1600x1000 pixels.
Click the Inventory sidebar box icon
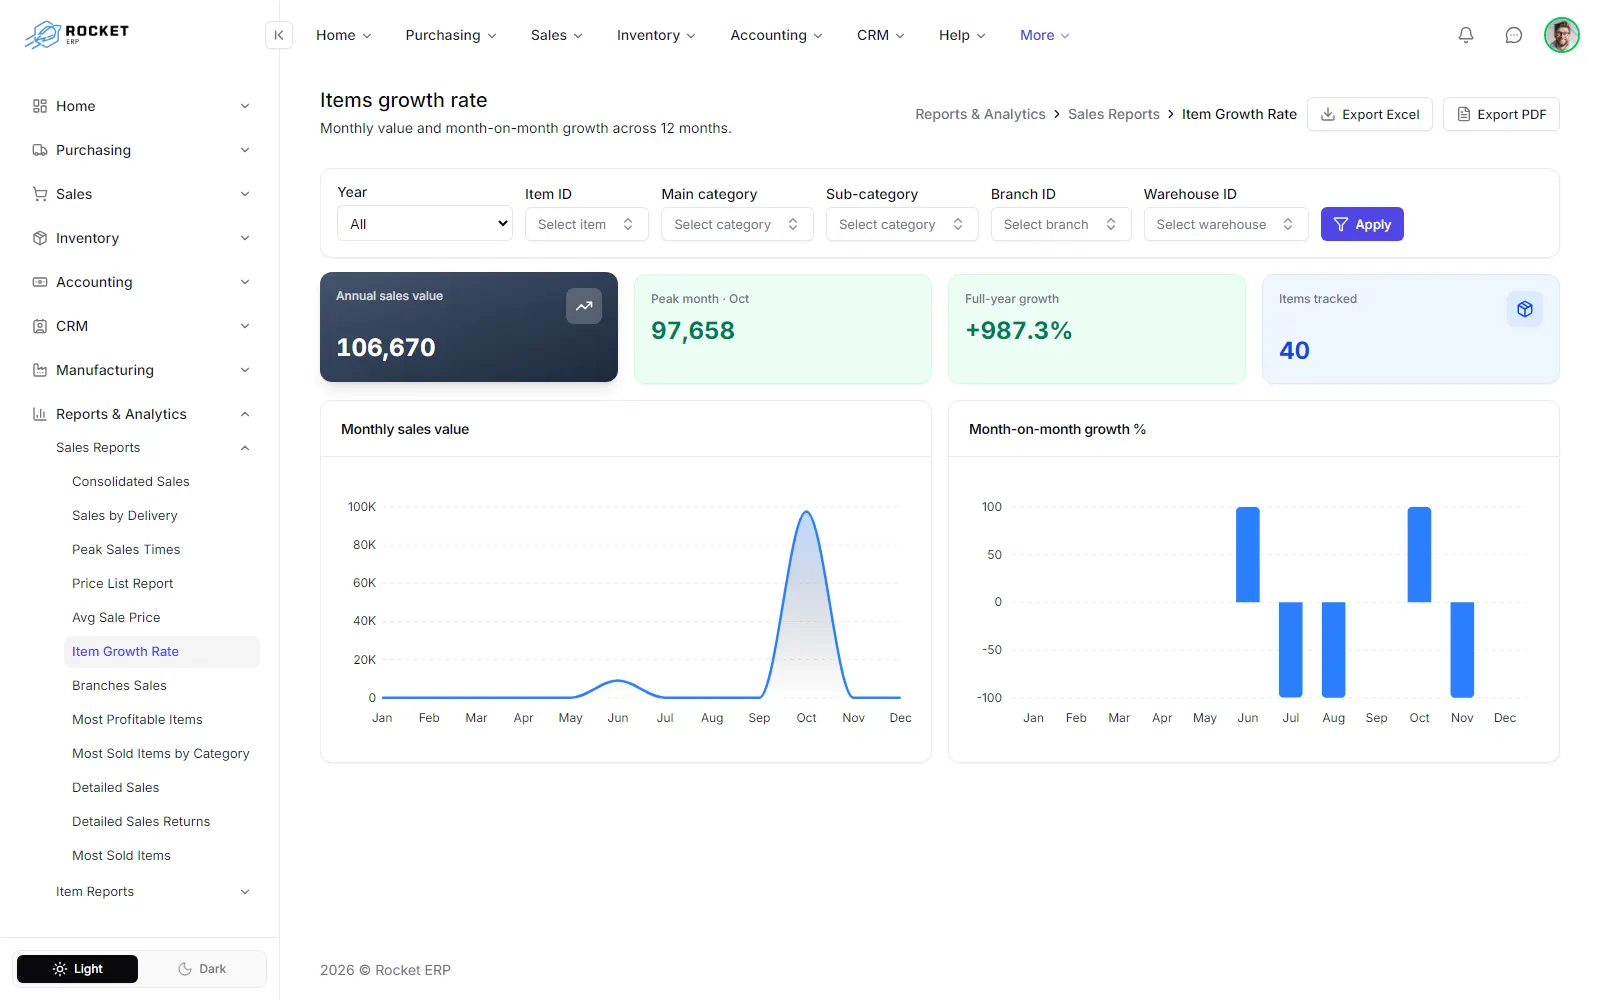40,238
